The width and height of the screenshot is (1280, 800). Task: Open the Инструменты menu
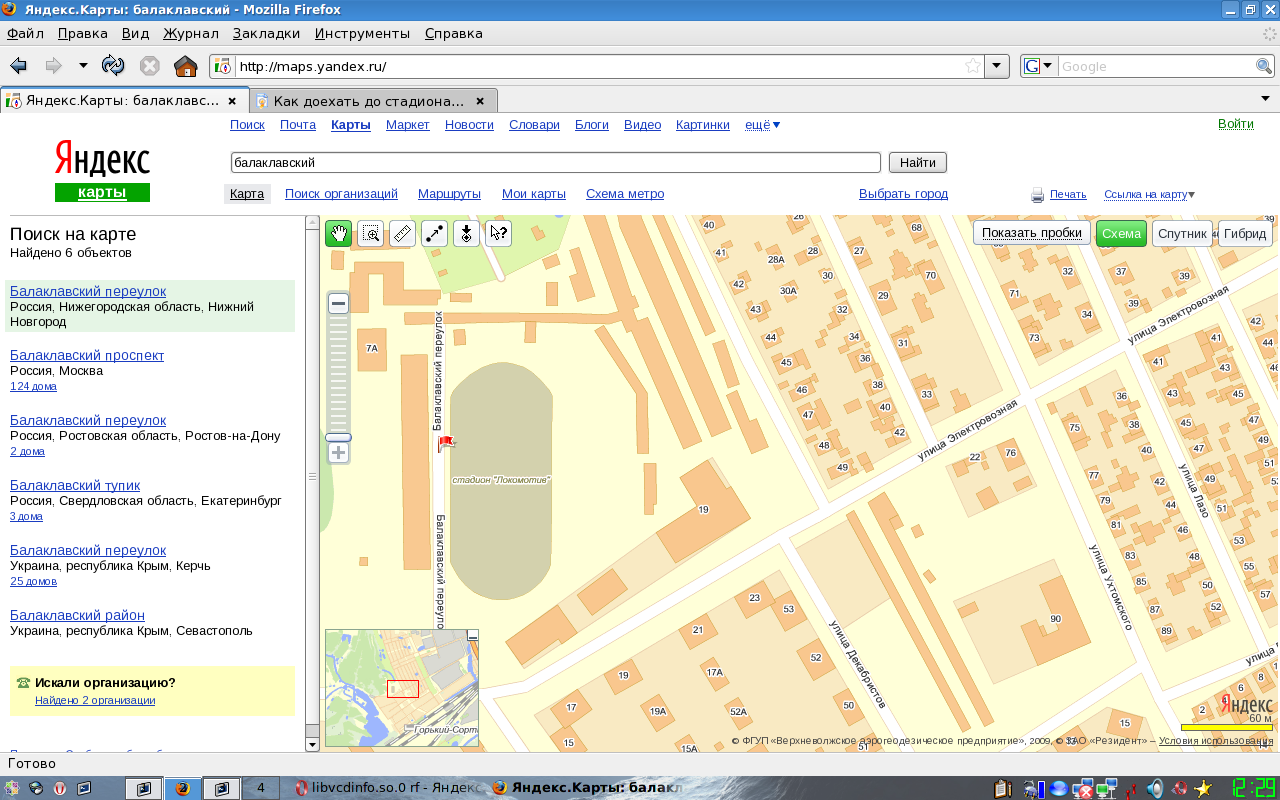[362, 33]
